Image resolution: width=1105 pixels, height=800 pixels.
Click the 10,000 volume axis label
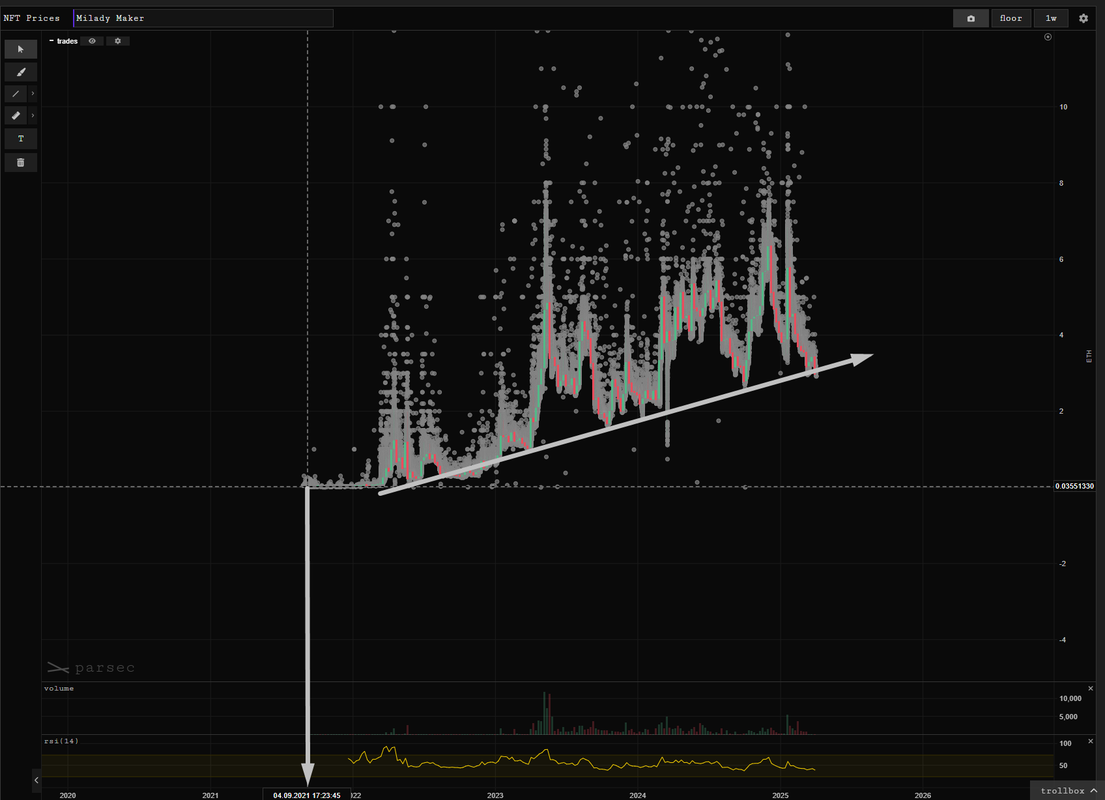[x=1070, y=699]
